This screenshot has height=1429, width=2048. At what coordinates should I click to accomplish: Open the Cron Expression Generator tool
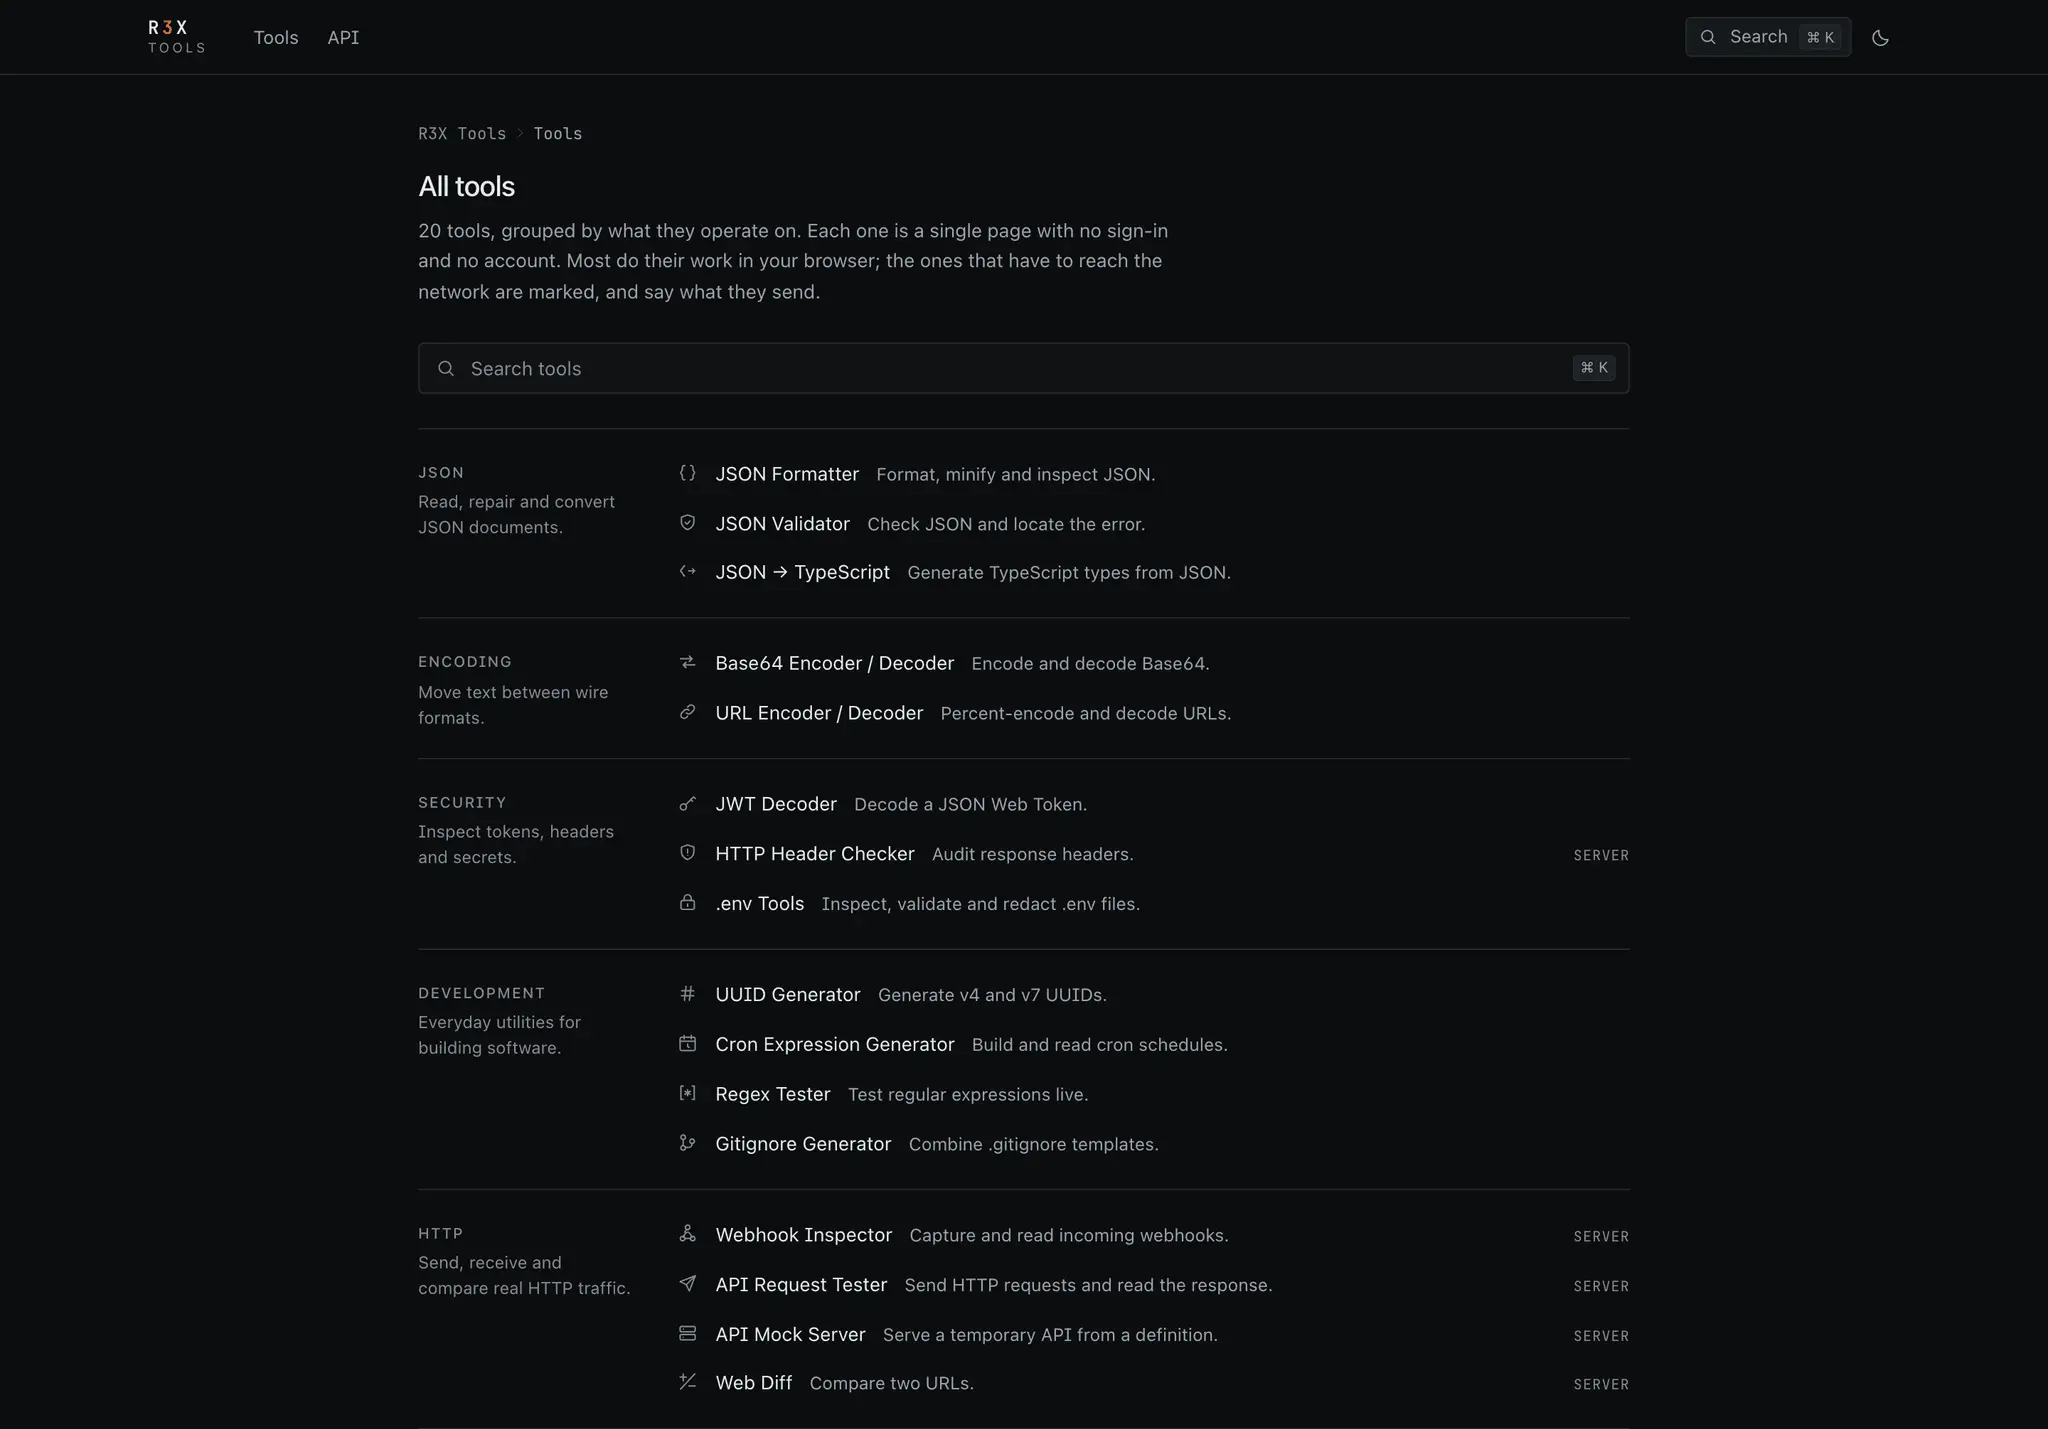[x=835, y=1044]
